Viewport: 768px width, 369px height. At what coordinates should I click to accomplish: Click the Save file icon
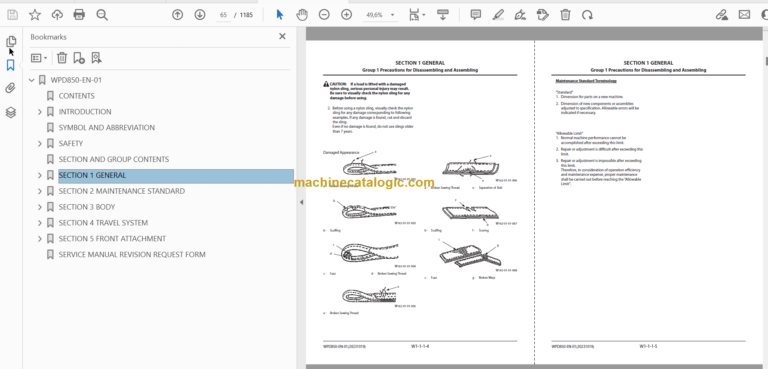12,15
